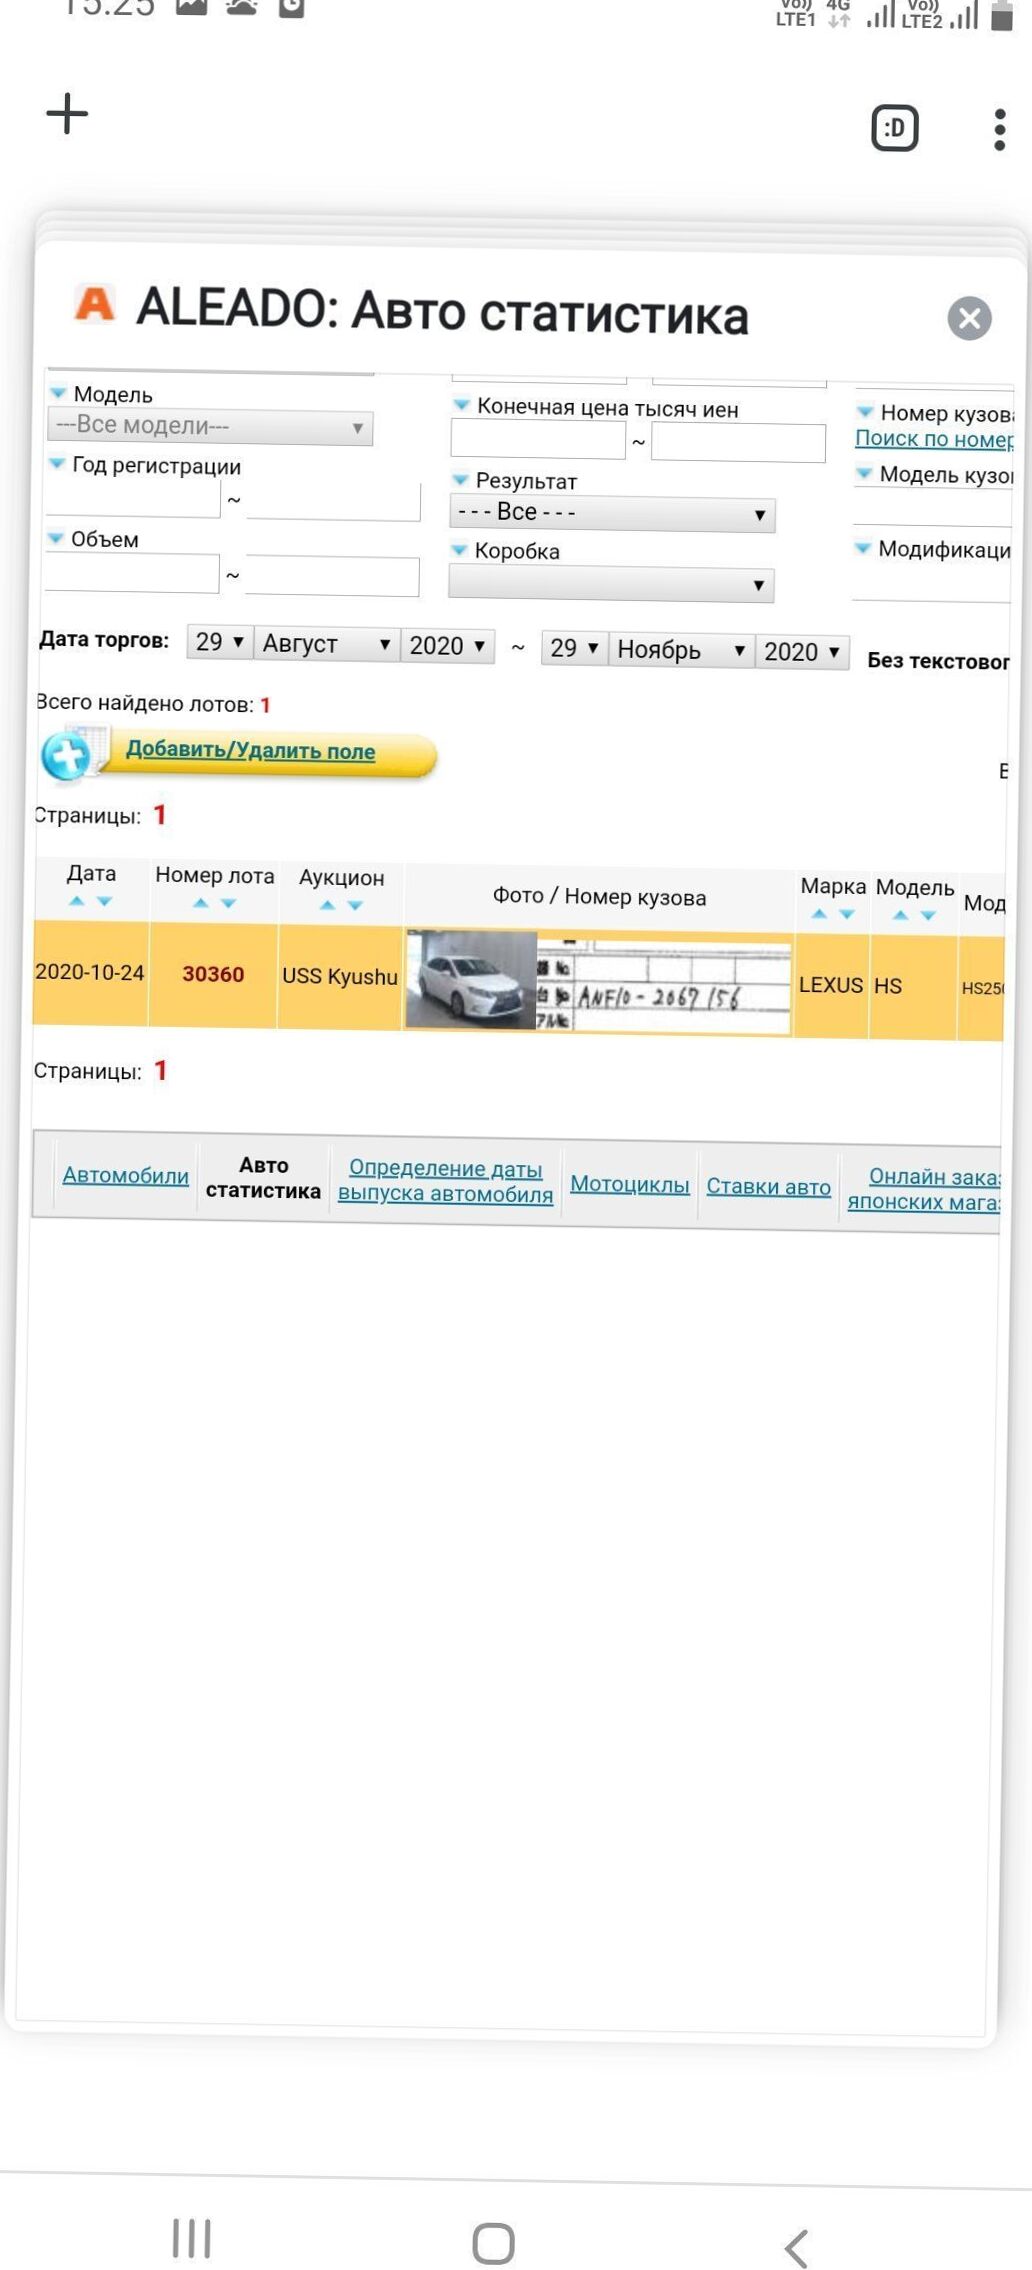Screen dimensions: 1032x2270
Task: Click the blue plus Add field icon
Action: 68,755
